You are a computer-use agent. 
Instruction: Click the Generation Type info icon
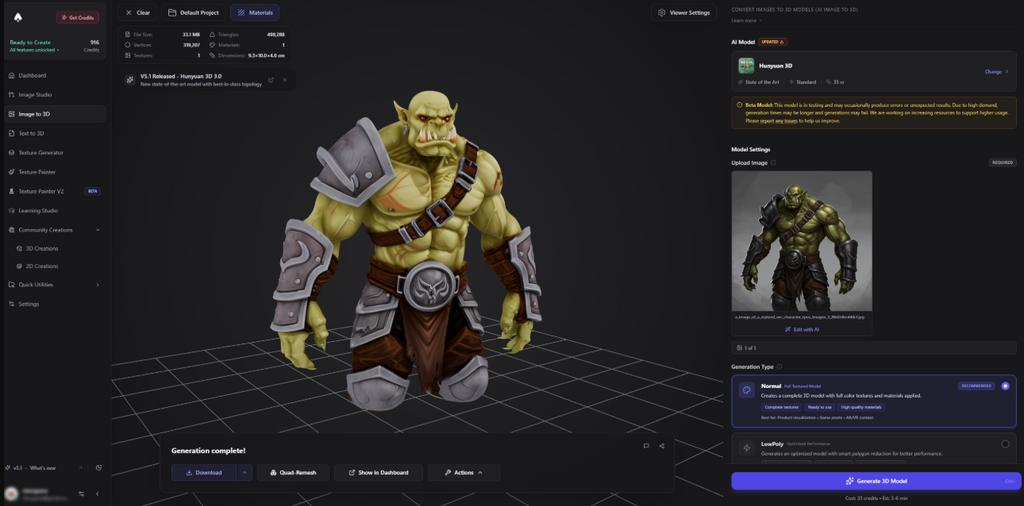(x=779, y=367)
